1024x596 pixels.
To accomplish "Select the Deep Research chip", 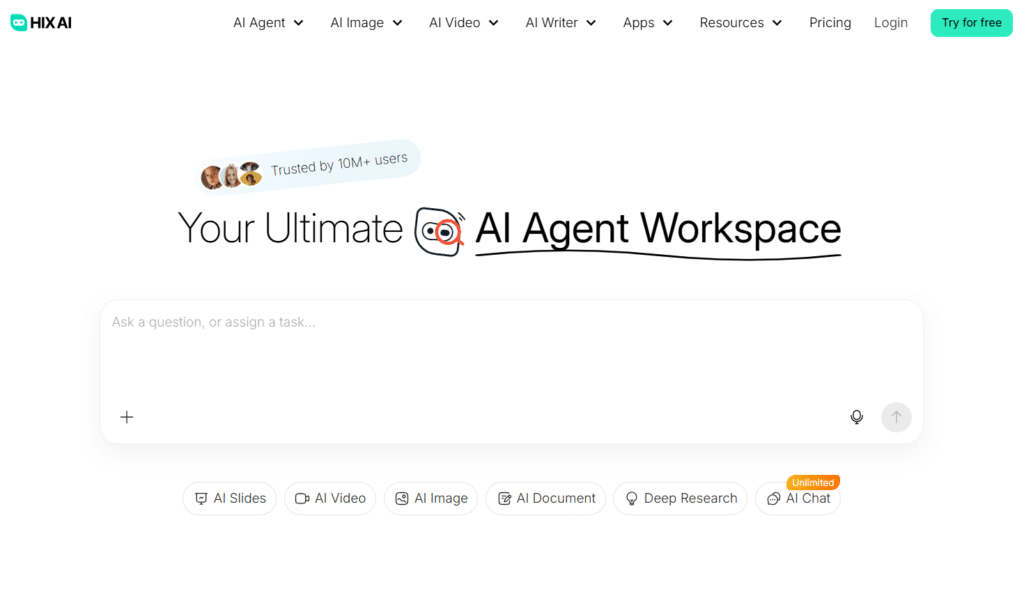I will pos(680,499).
